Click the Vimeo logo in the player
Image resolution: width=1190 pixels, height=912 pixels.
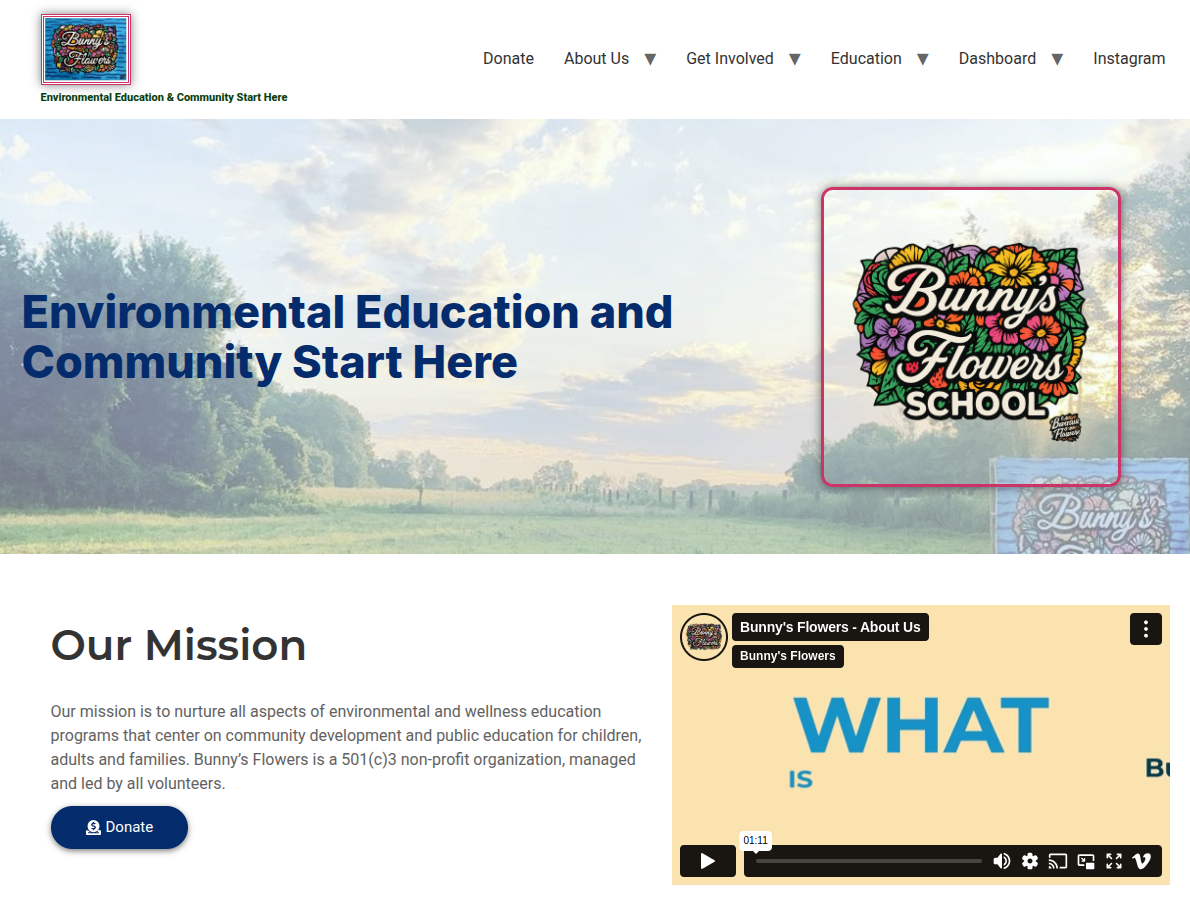pyautogui.click(x=1142, y=861)
